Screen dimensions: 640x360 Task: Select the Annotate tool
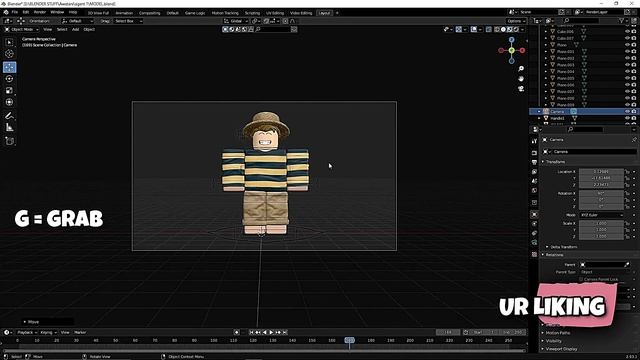tap(9, 116)
